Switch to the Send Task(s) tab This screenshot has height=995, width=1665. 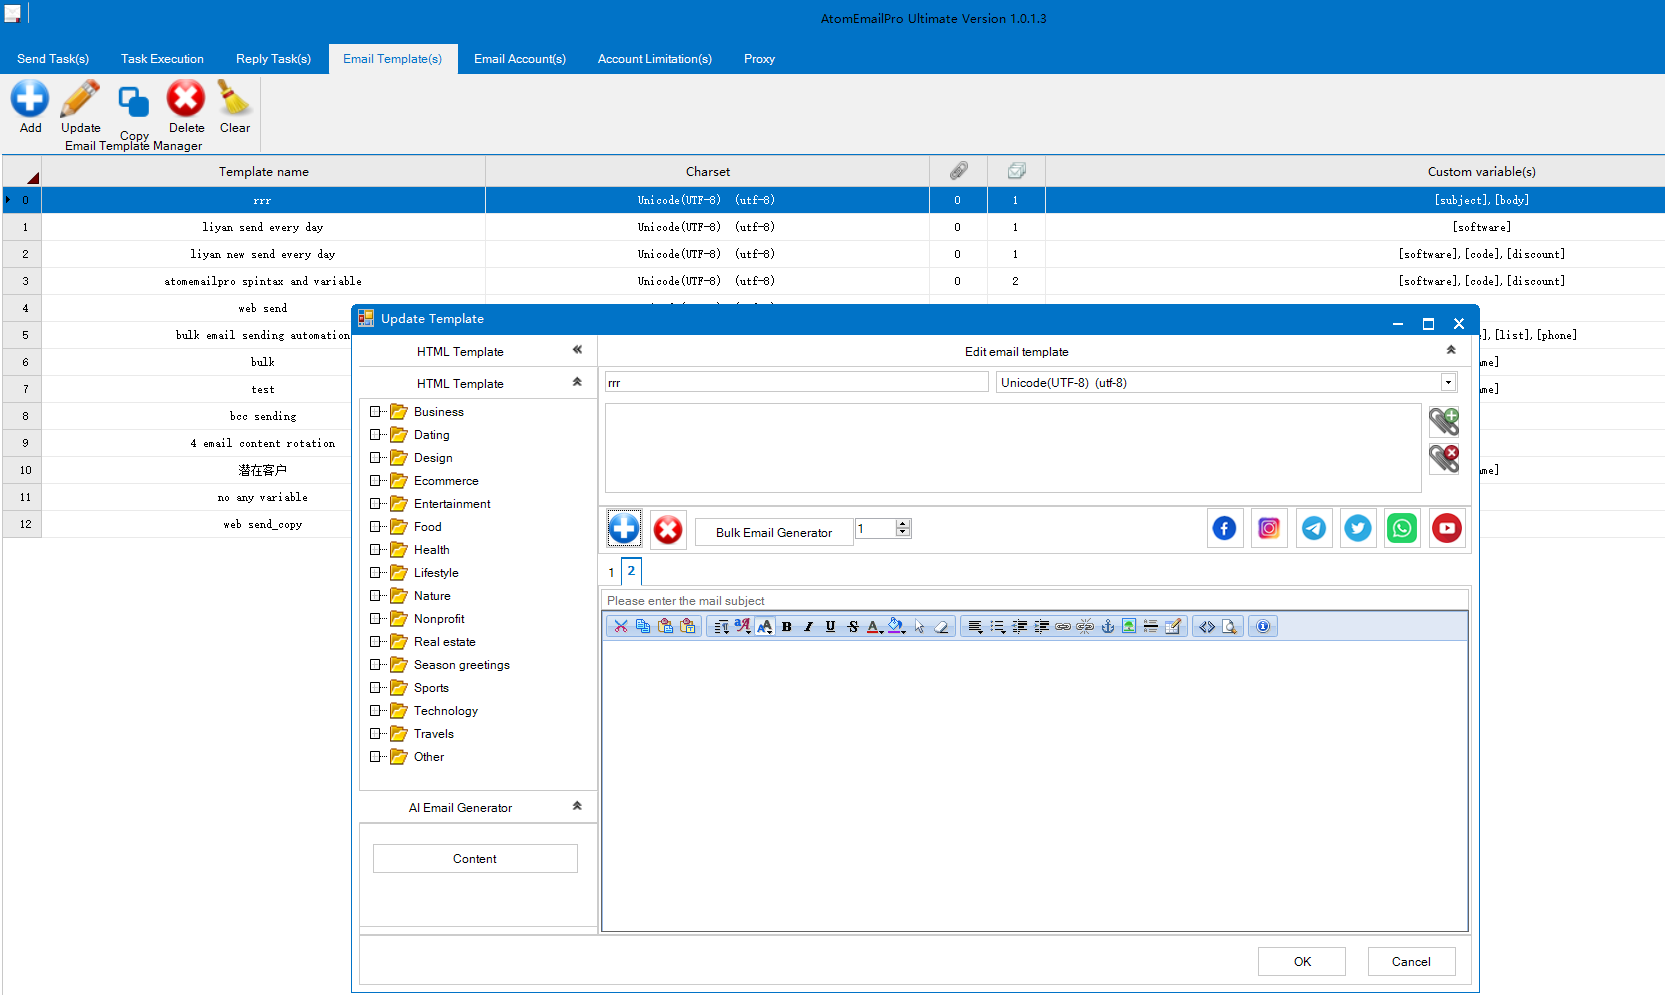[x=53, y=59]
